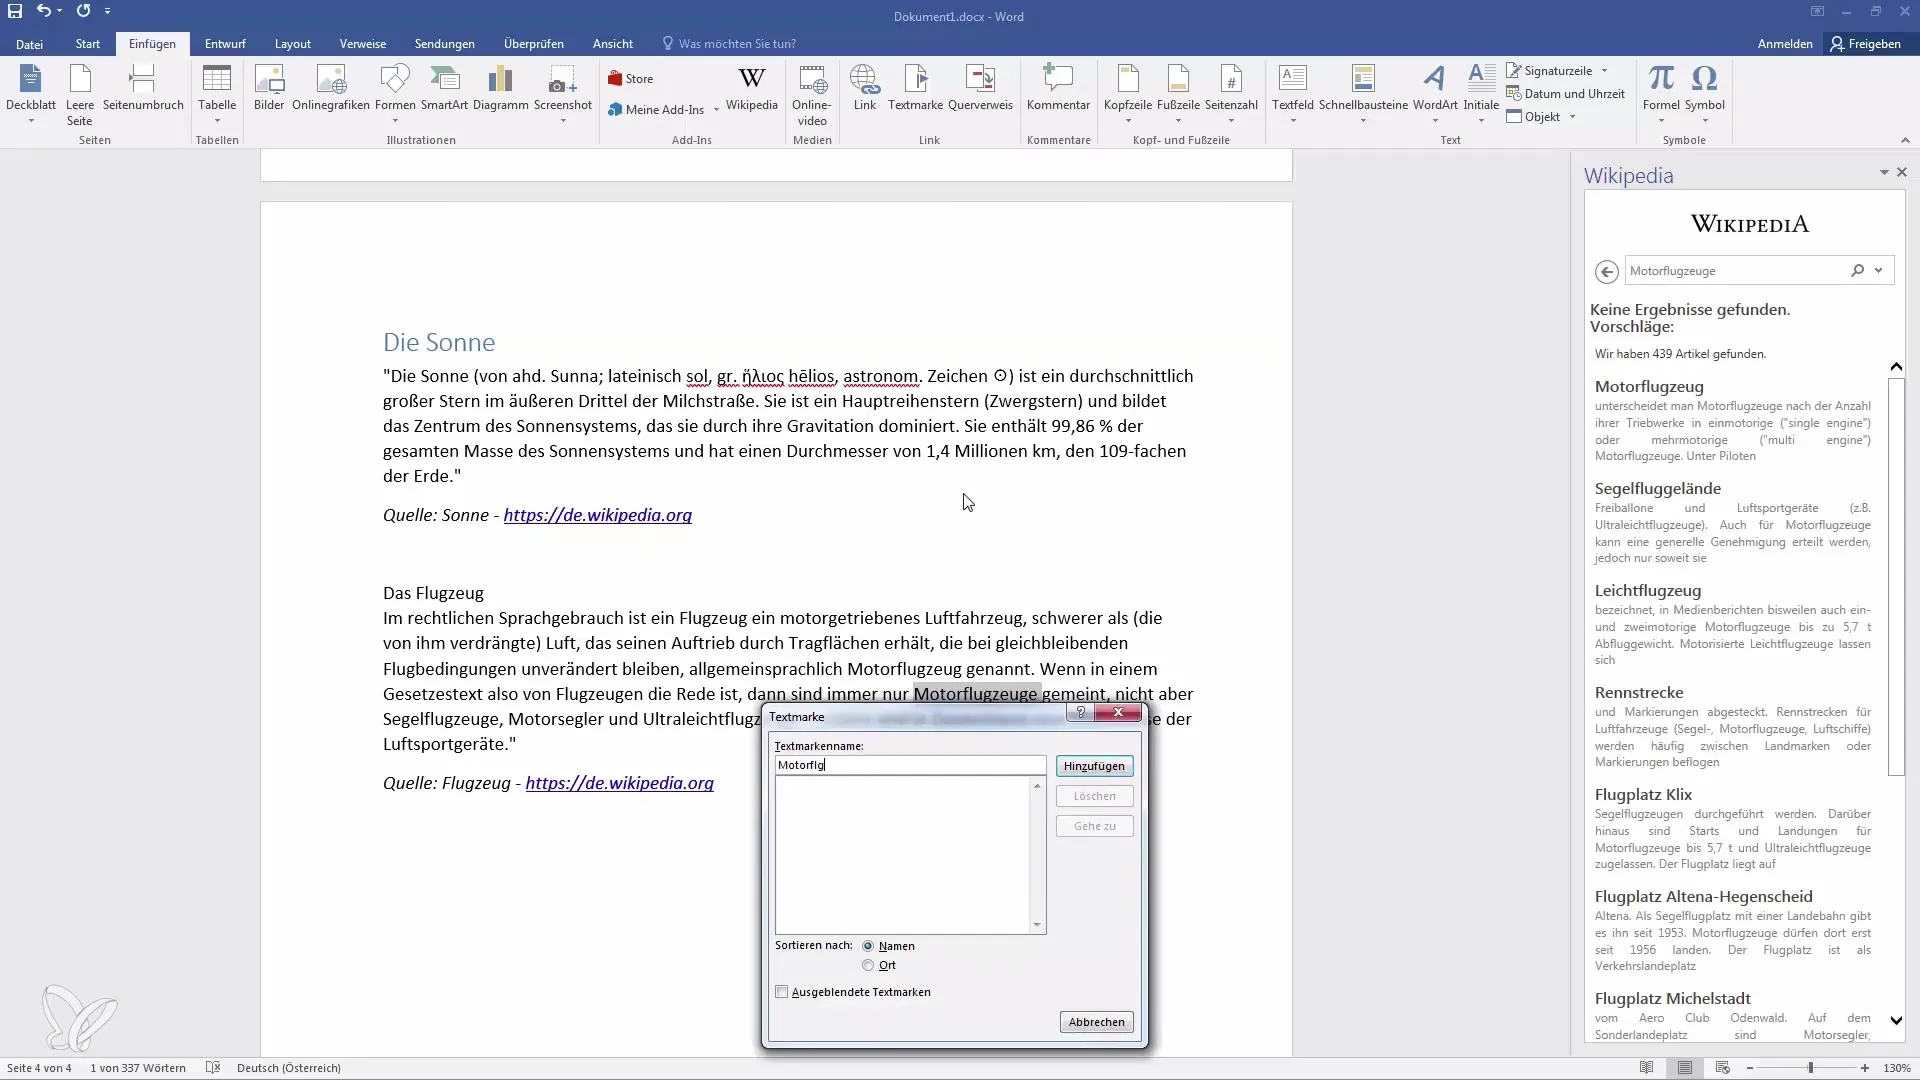Click the Link hyperlink icon

pyautogui.click(x=865, y=88)
